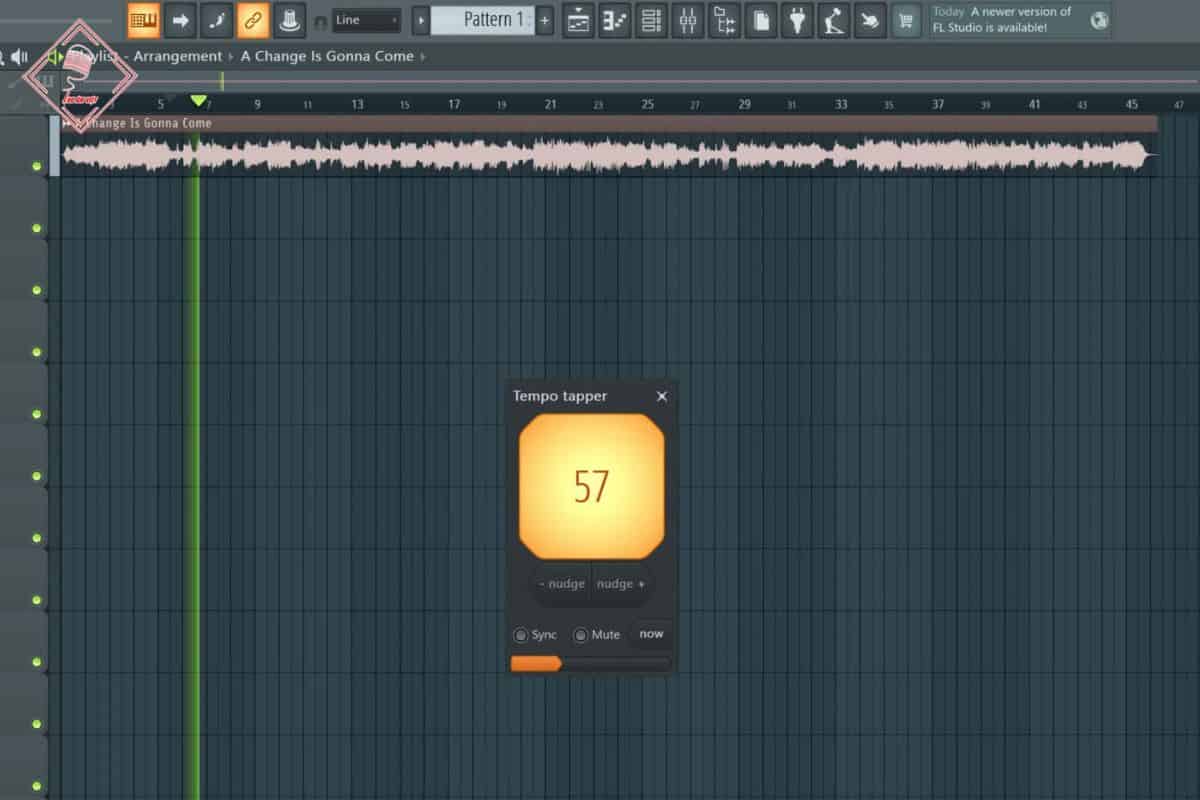Enable Mute in the Tempo tapper
1200x800 pixels.
581,634
